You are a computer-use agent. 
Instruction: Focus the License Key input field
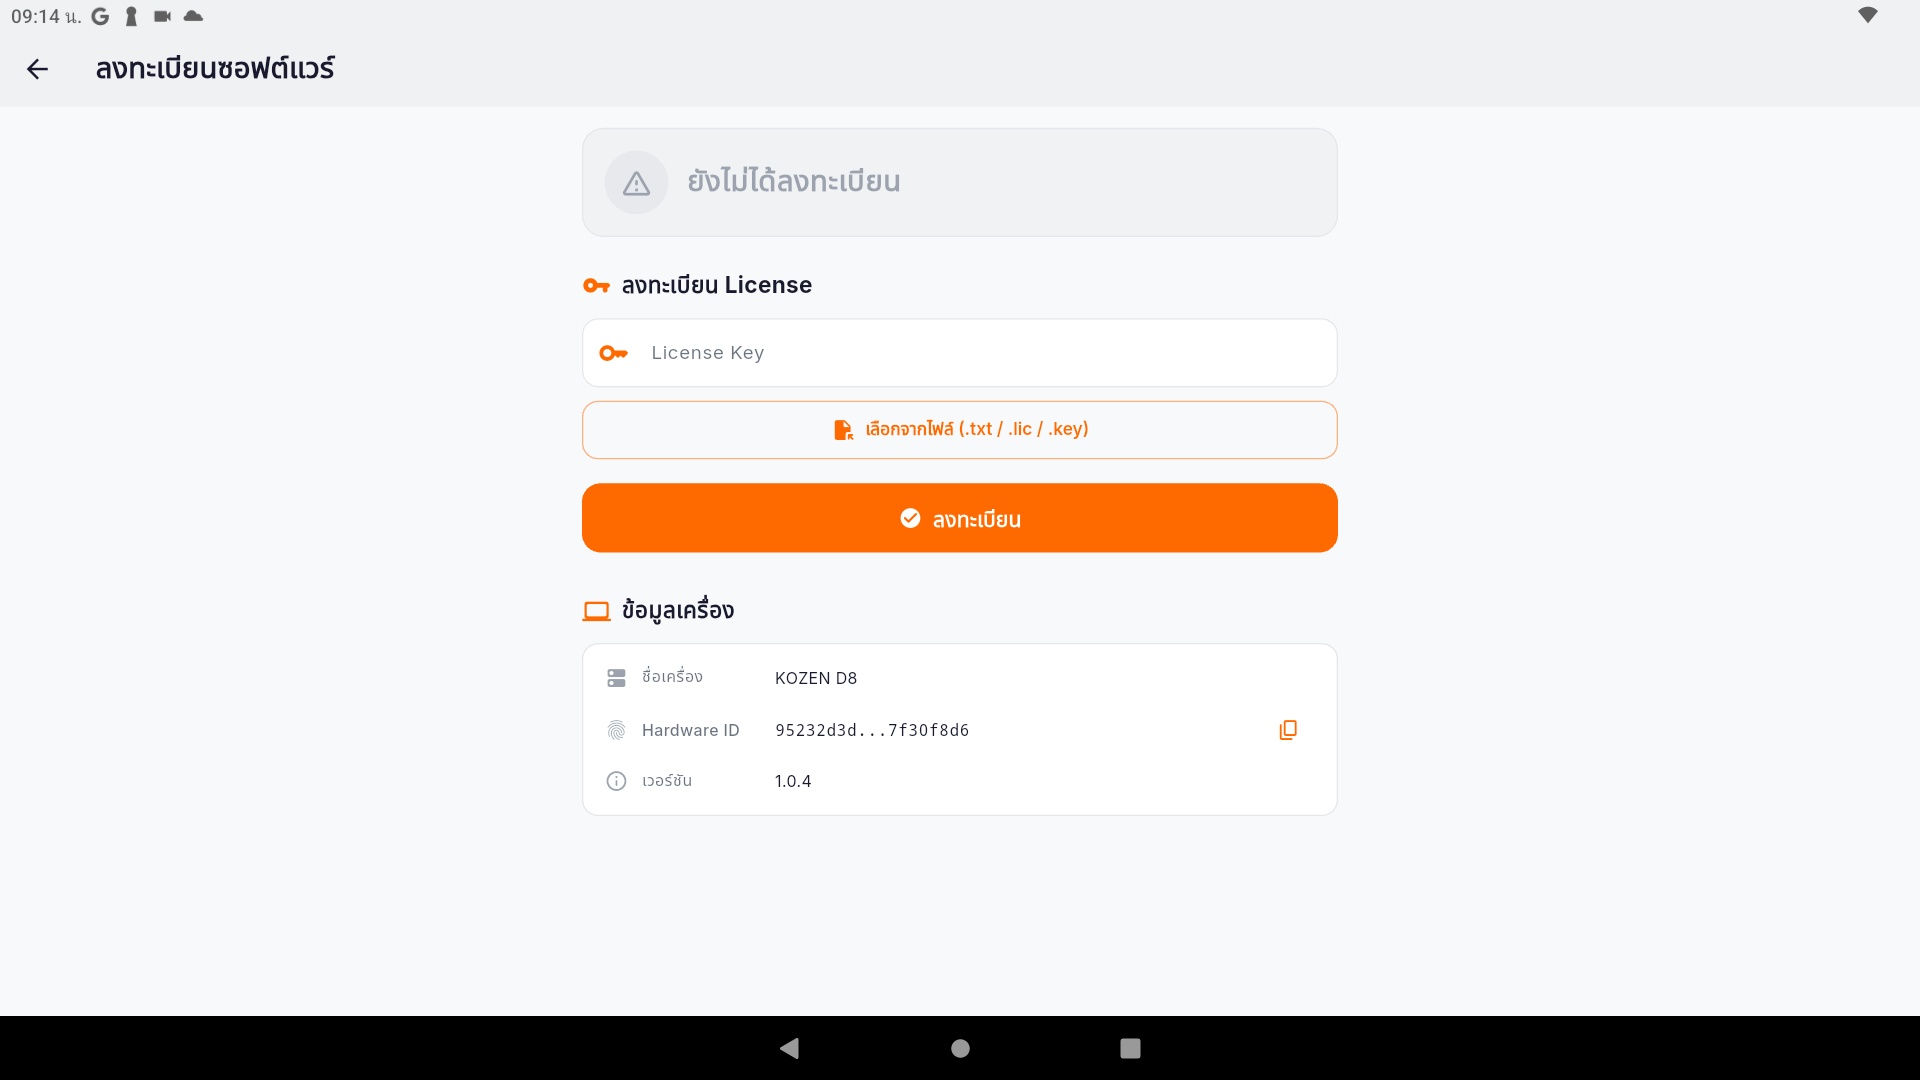pos(960,353)
